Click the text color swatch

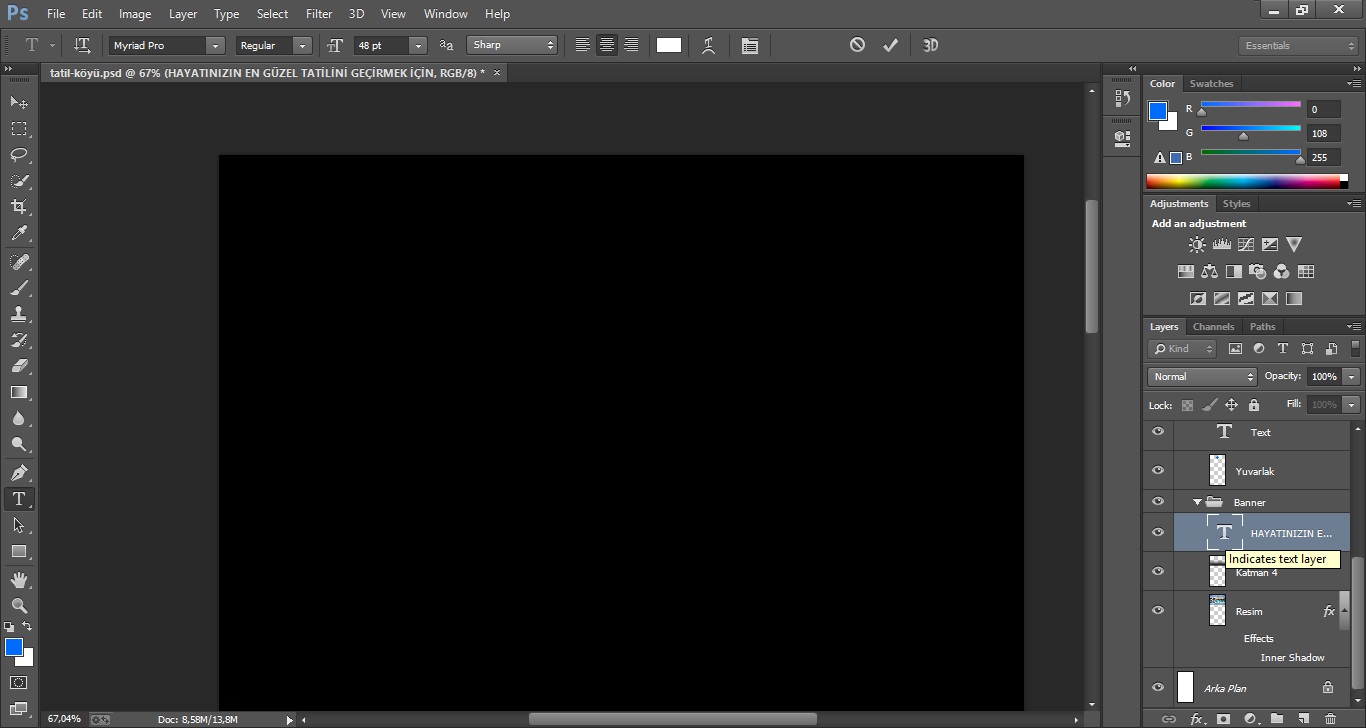coord(669,45)
